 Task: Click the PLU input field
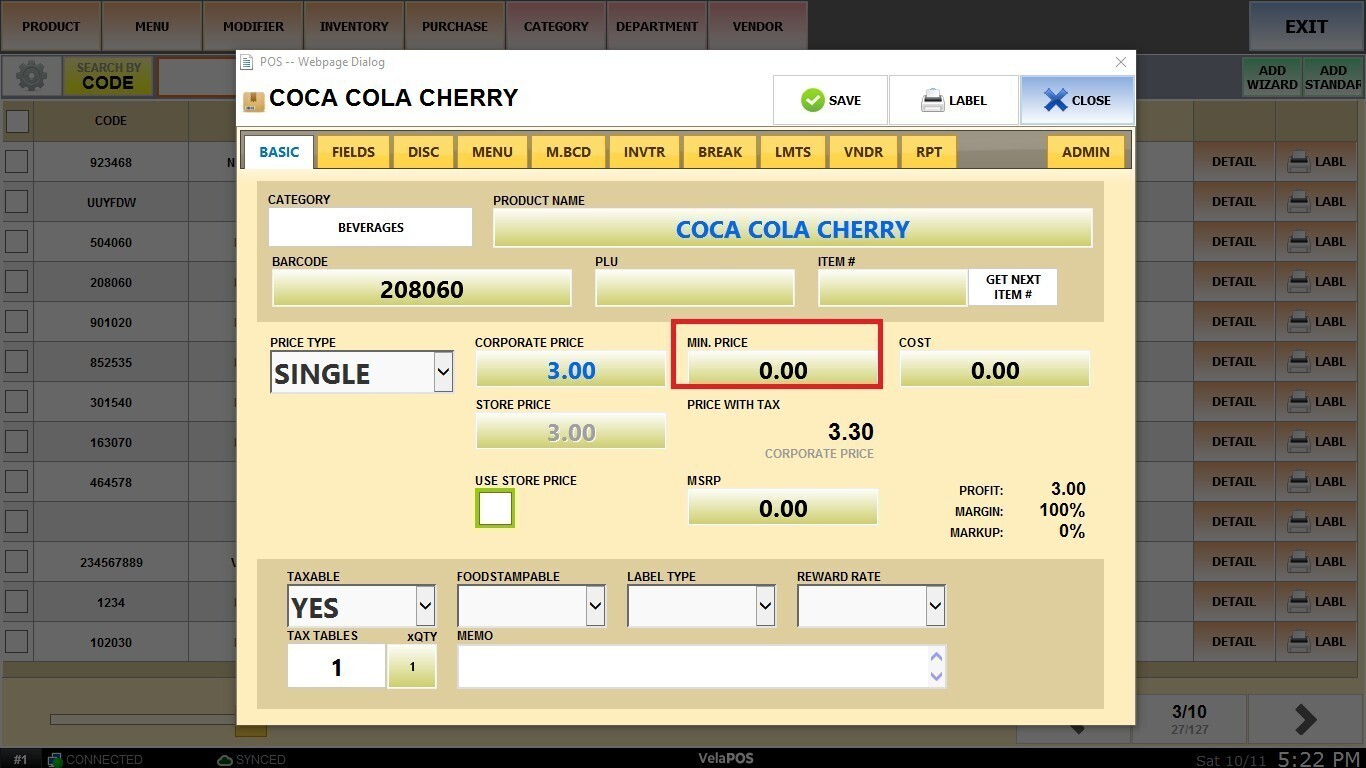(695, 288)
